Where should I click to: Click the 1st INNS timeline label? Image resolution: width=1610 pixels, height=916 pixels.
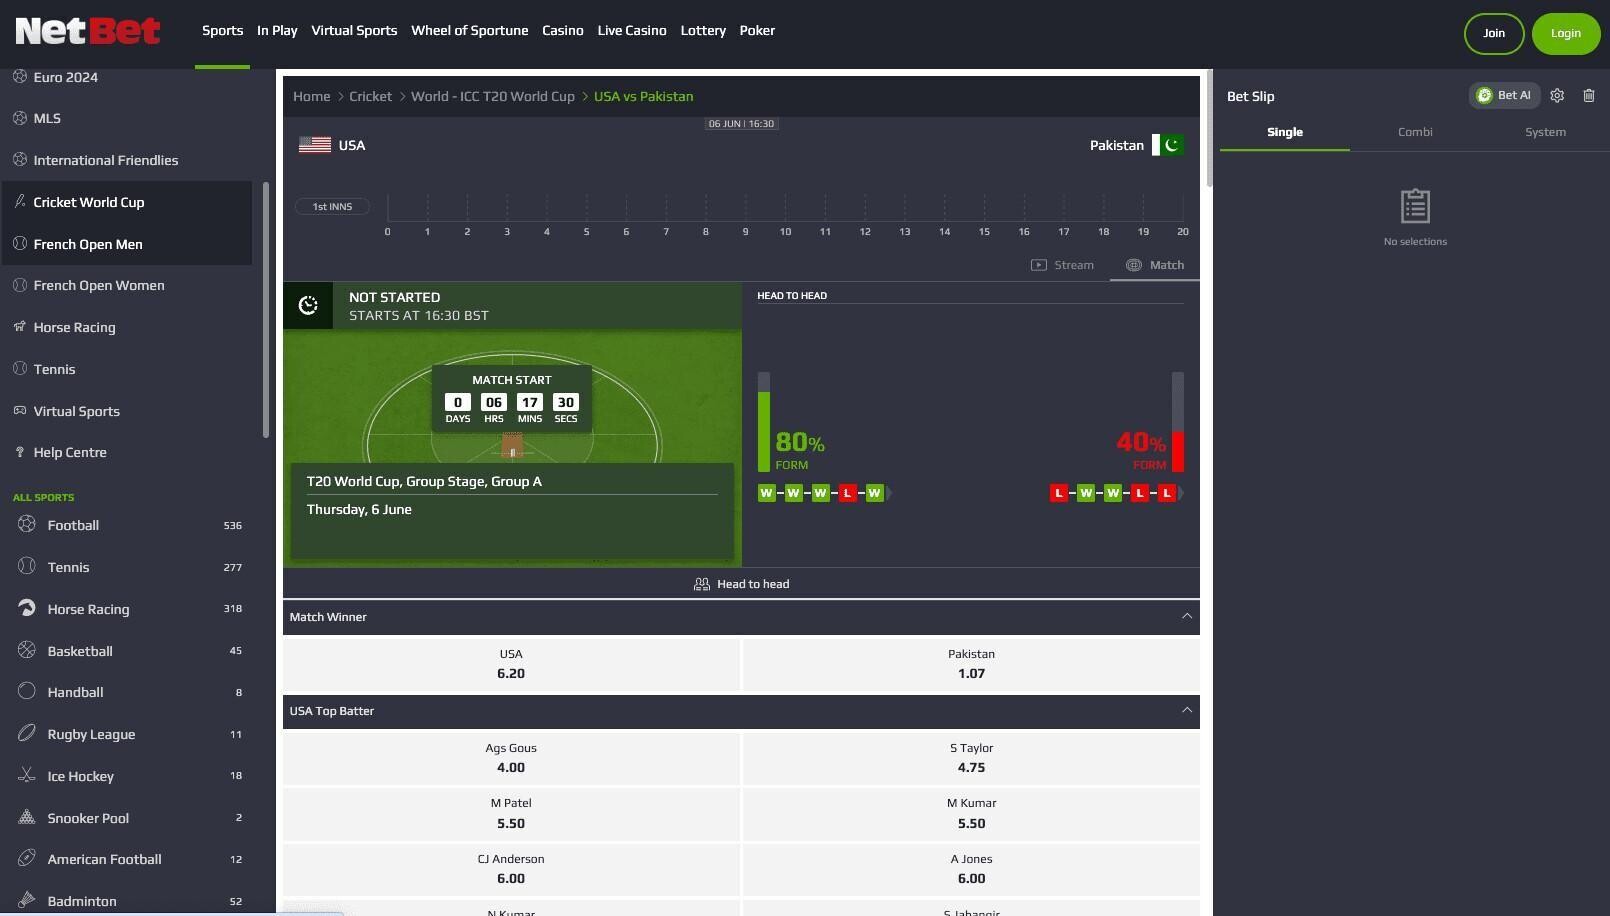pos(332,207)
